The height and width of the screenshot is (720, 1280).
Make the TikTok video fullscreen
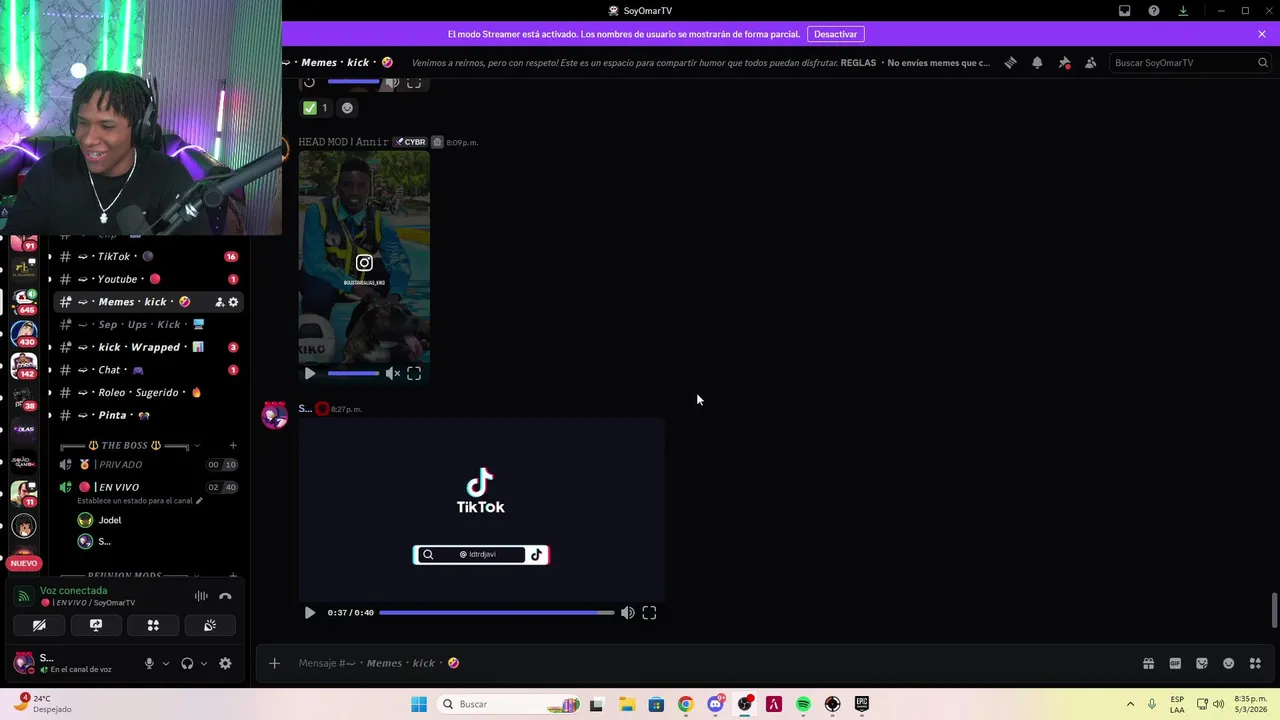(649, 613)
